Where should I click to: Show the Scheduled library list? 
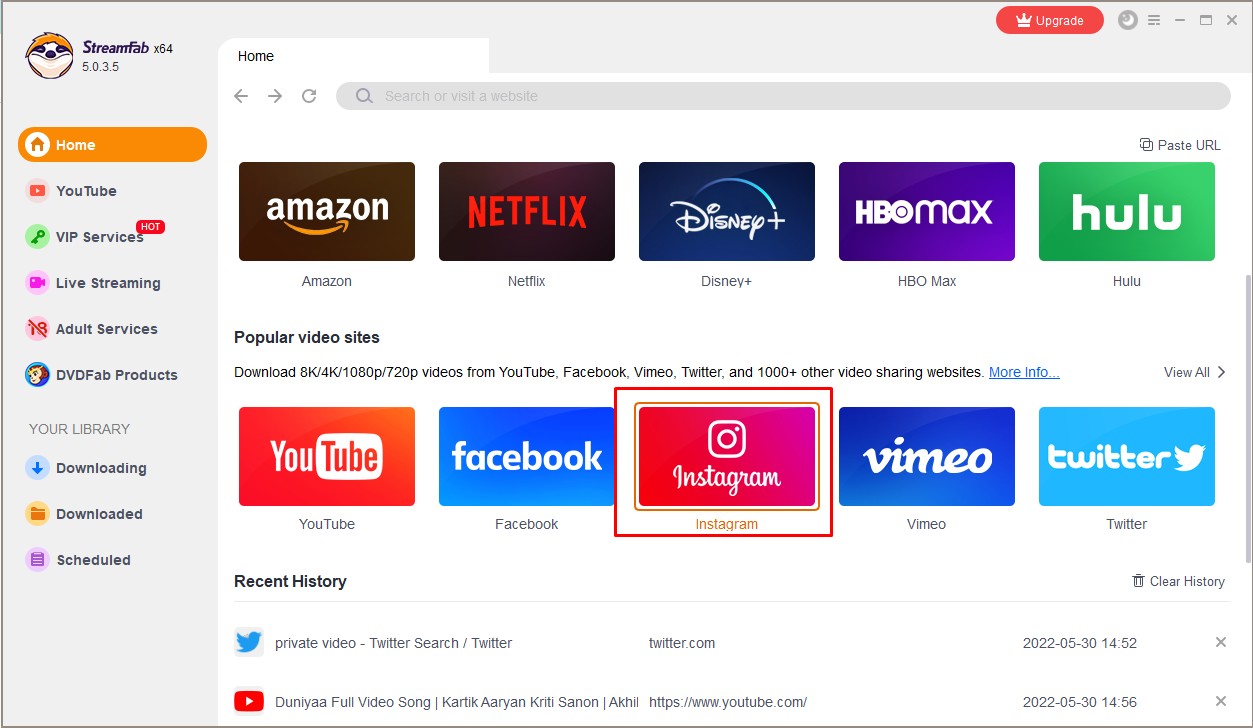point(79,560)
